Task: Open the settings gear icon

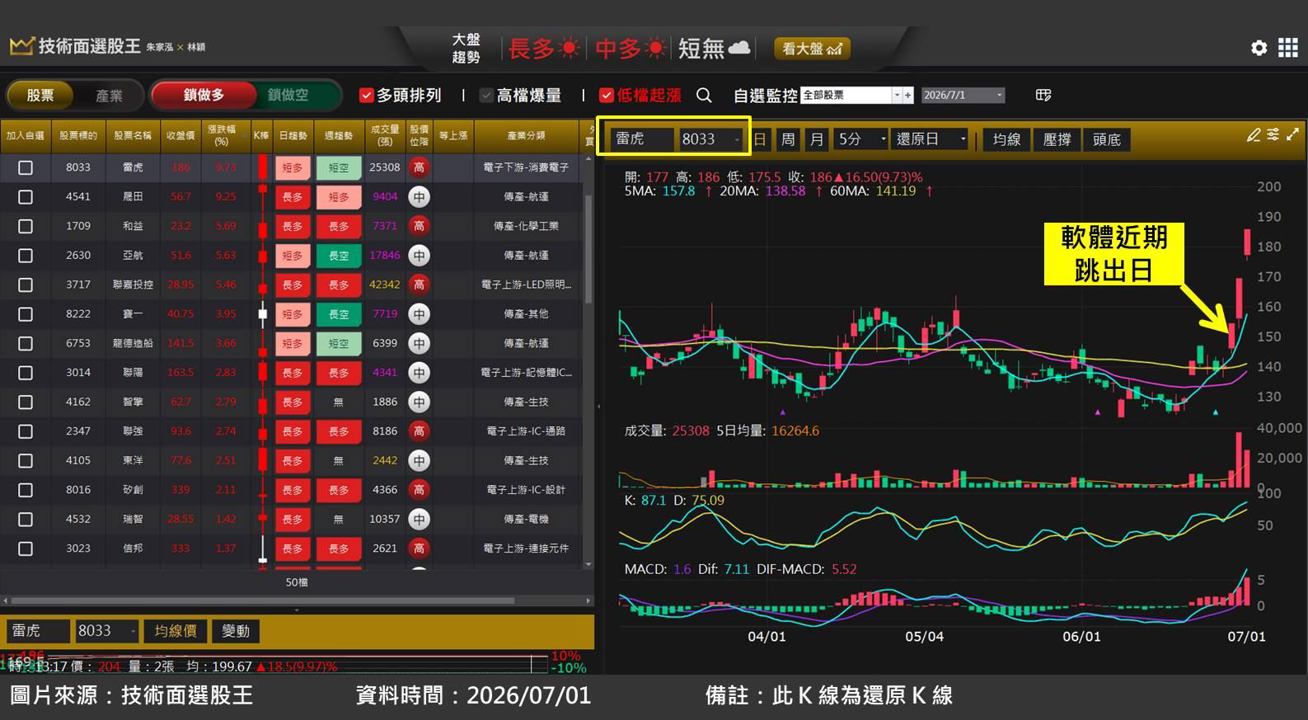Action: click(1259, 48)
